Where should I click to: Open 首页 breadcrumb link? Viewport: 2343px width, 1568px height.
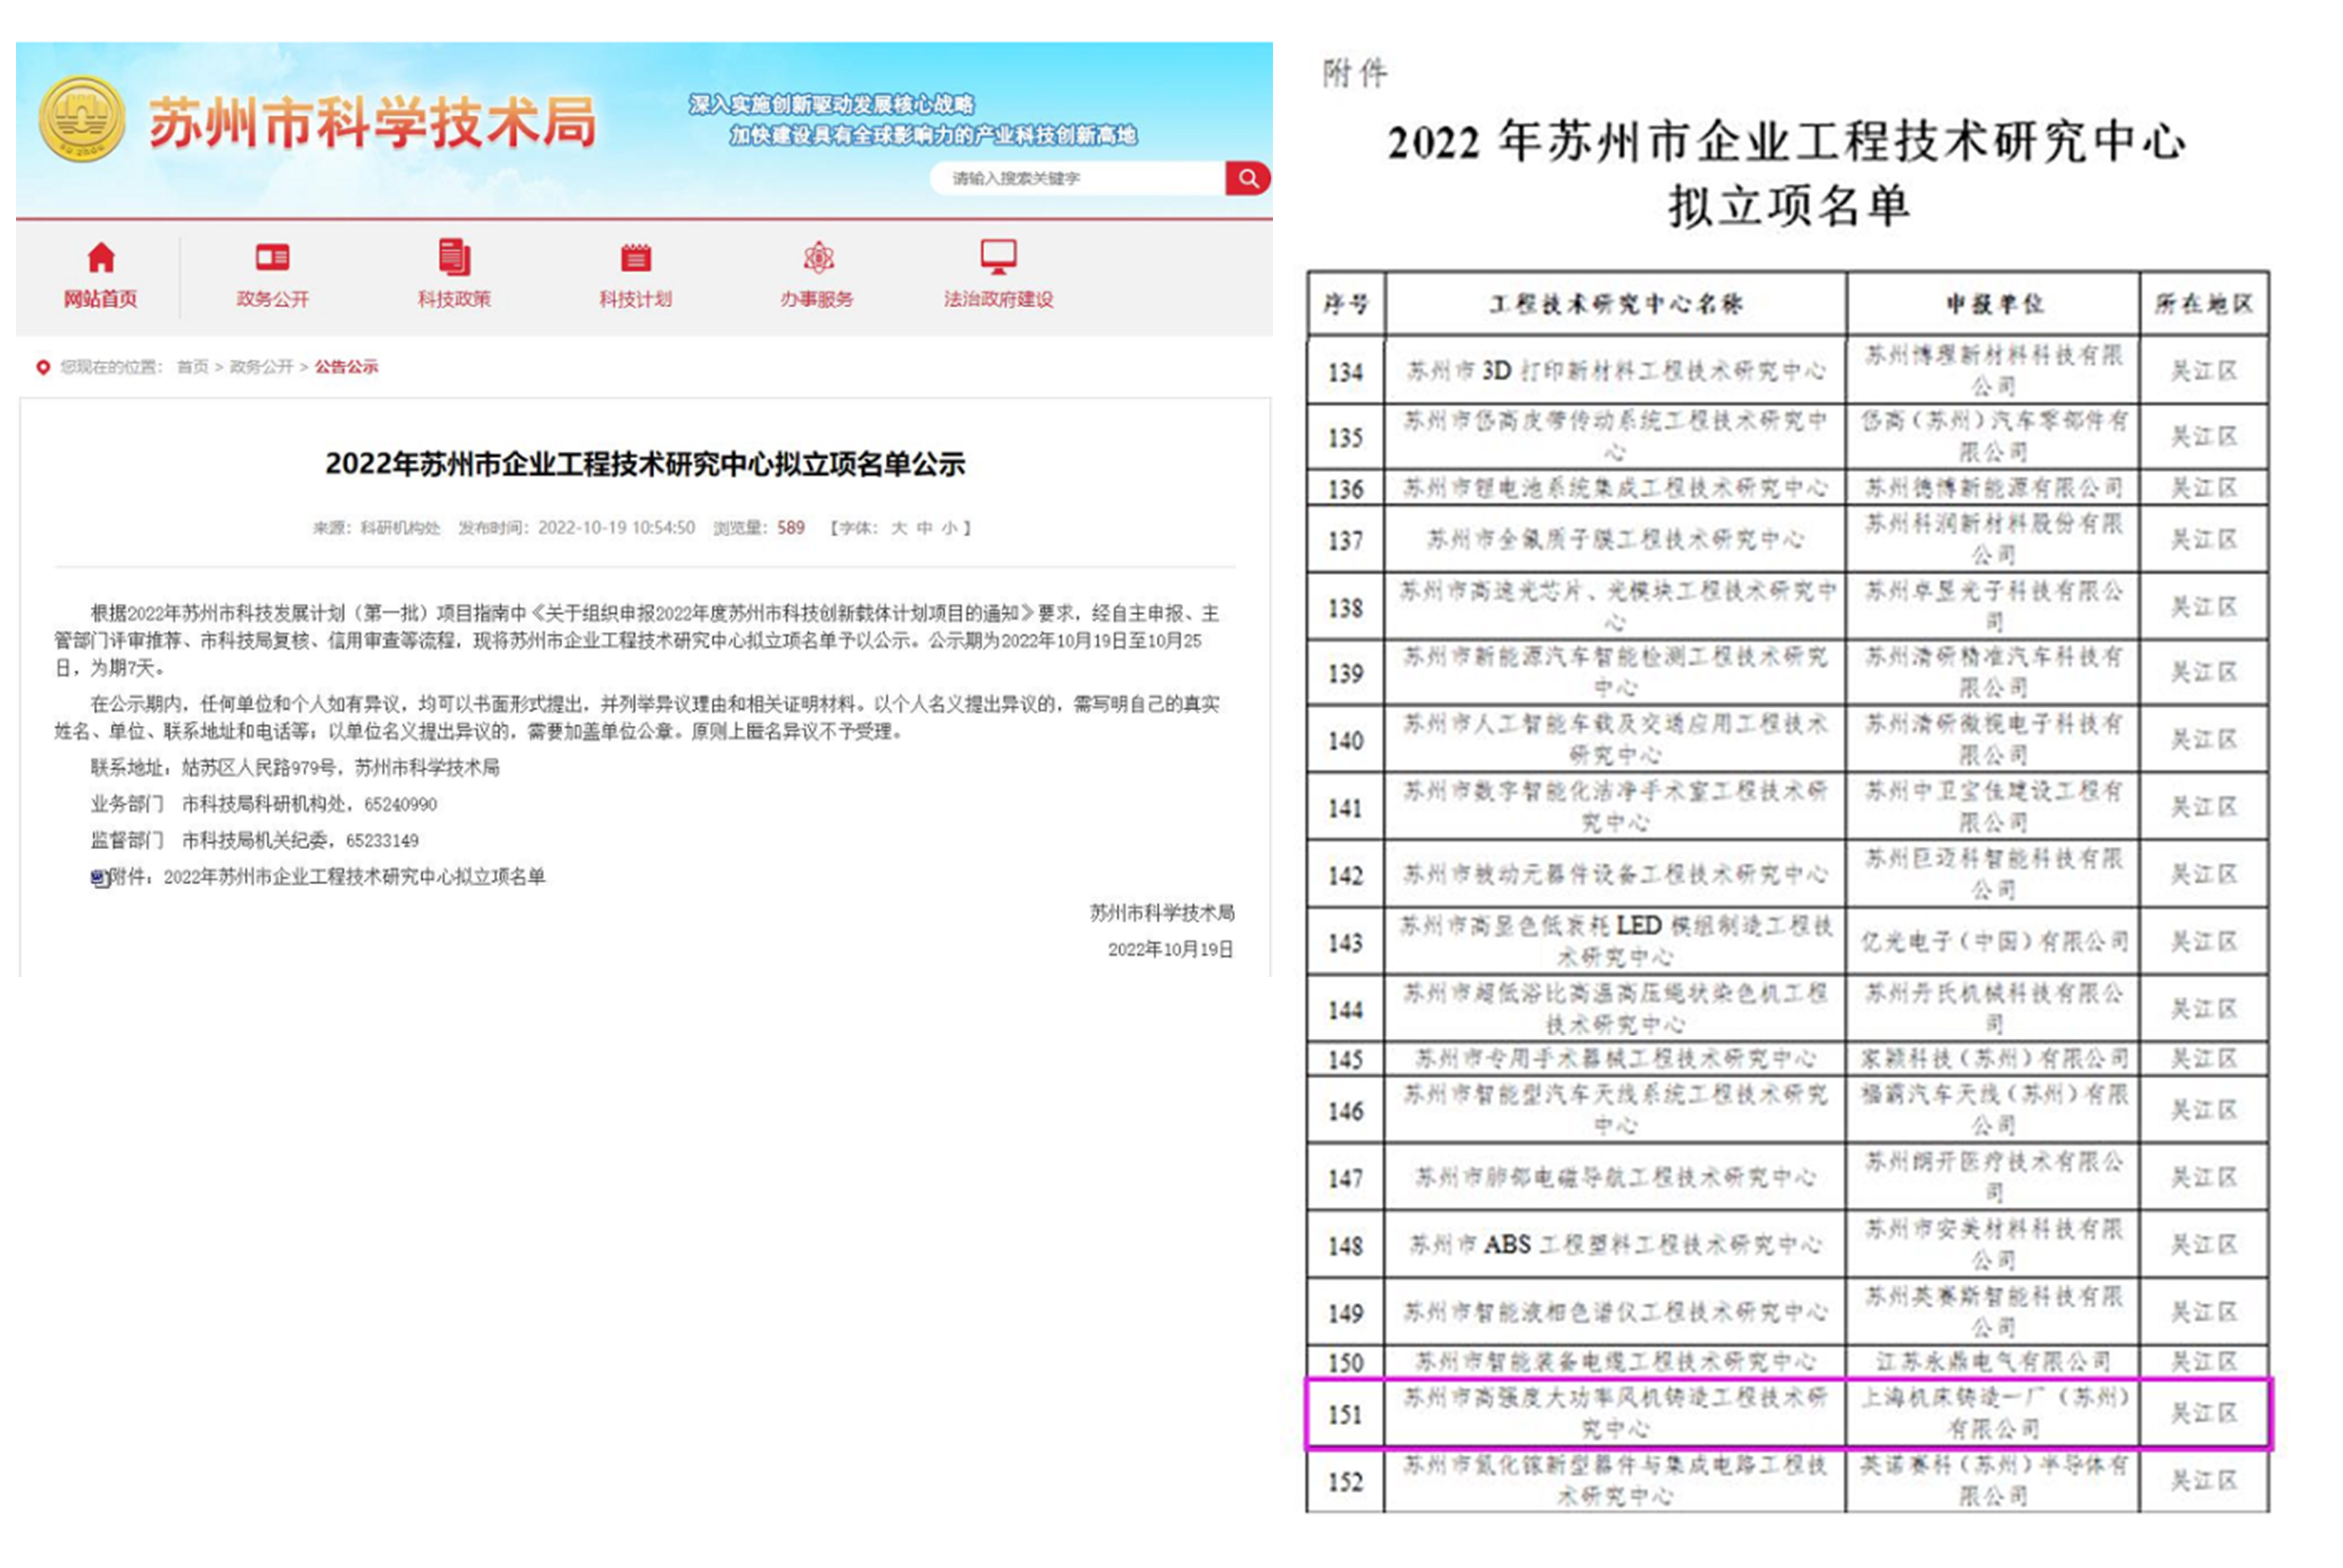click(192, 367)
